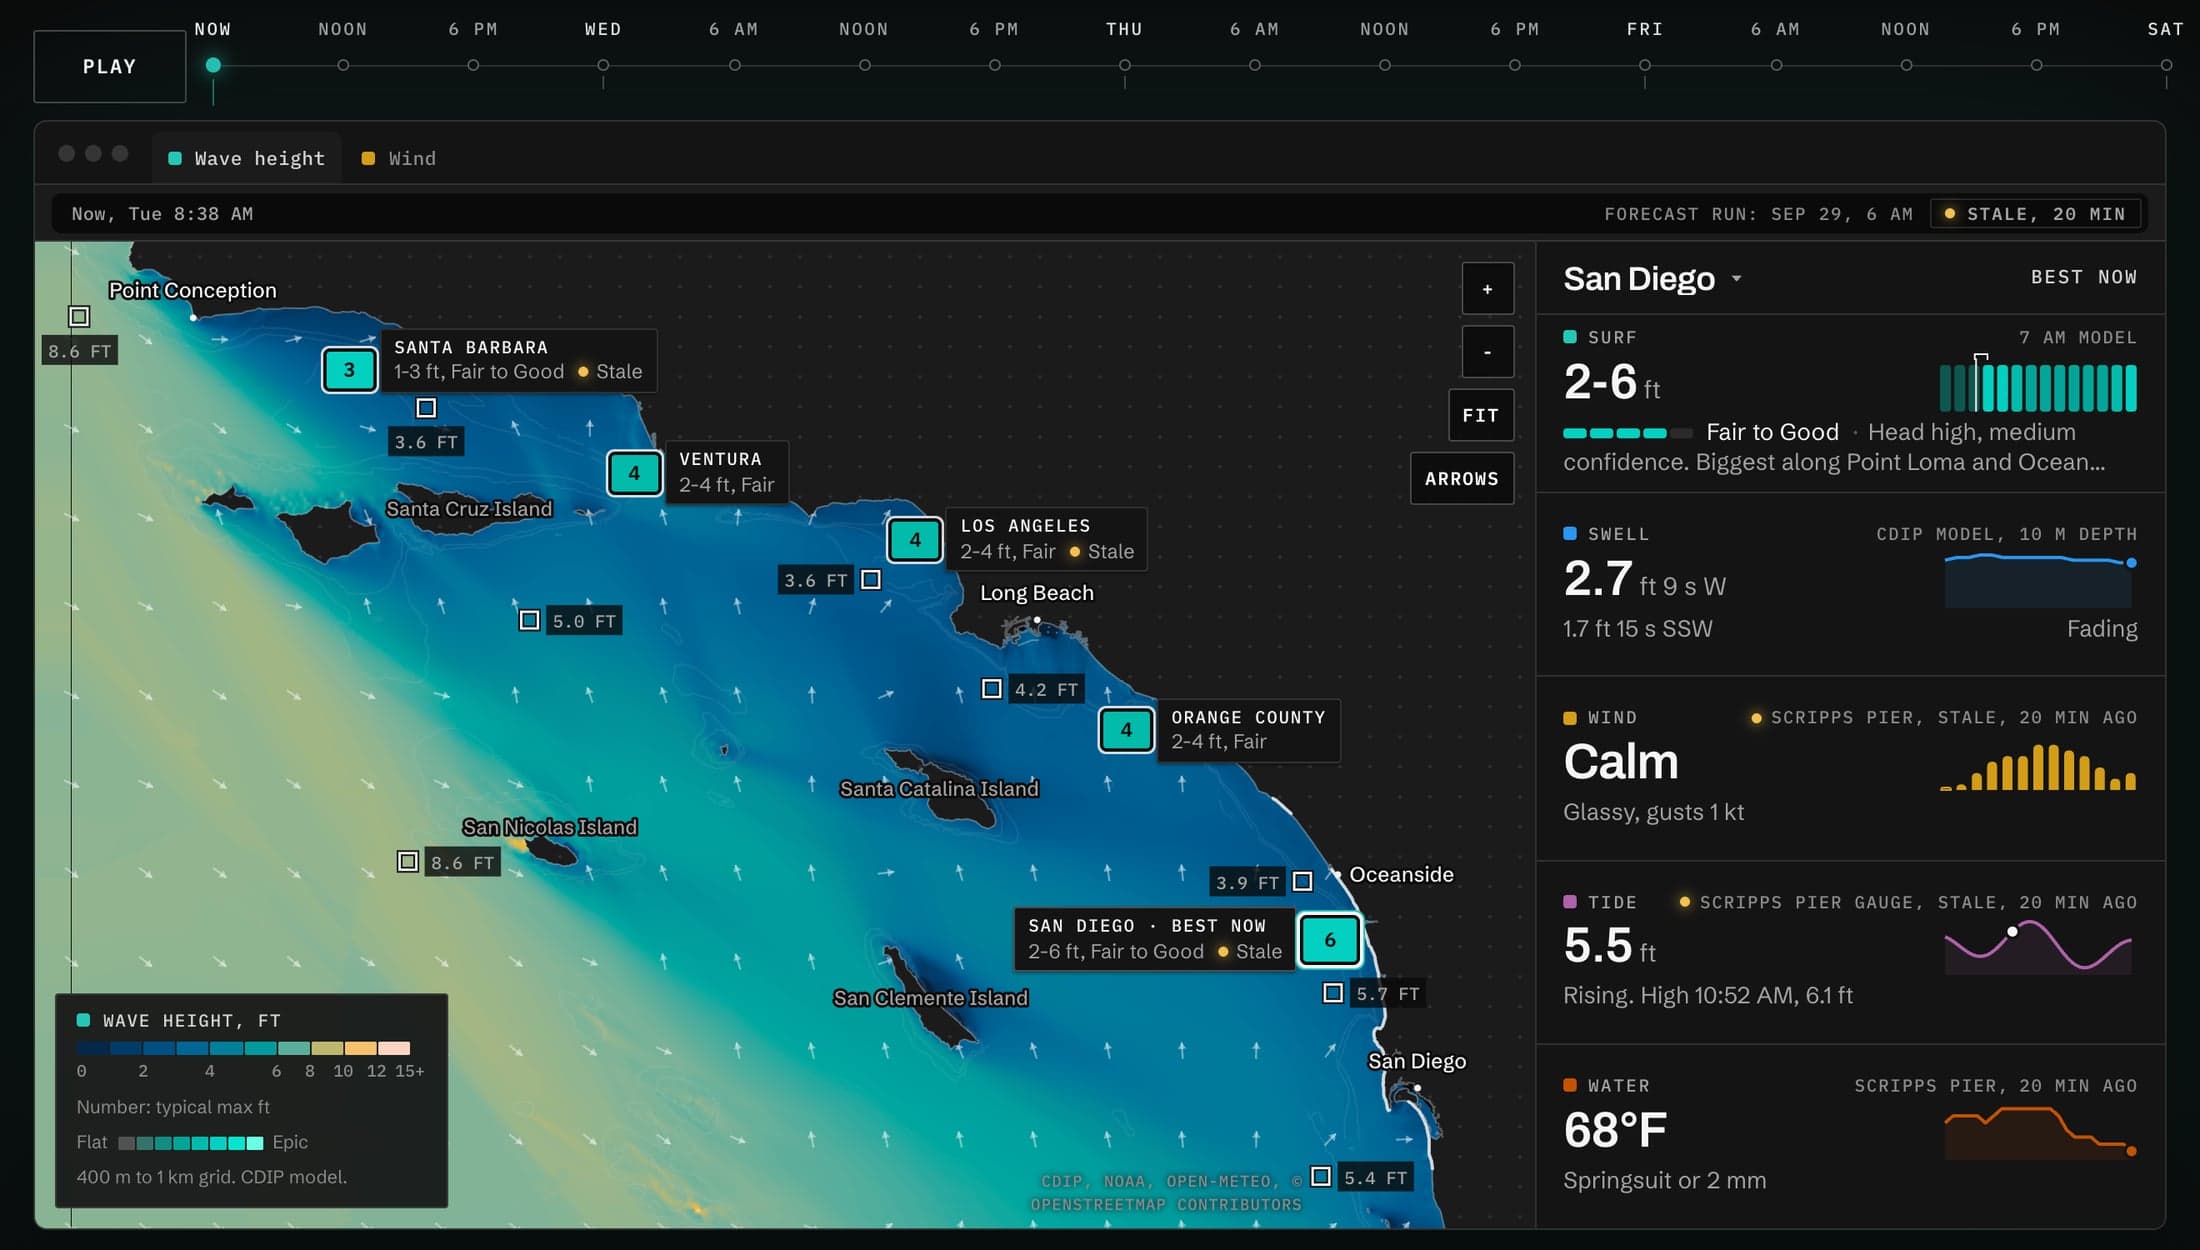Select the SAT timeline point
The image size is (2200, 1250).
pyautogui.click(x=2166, y=65)
